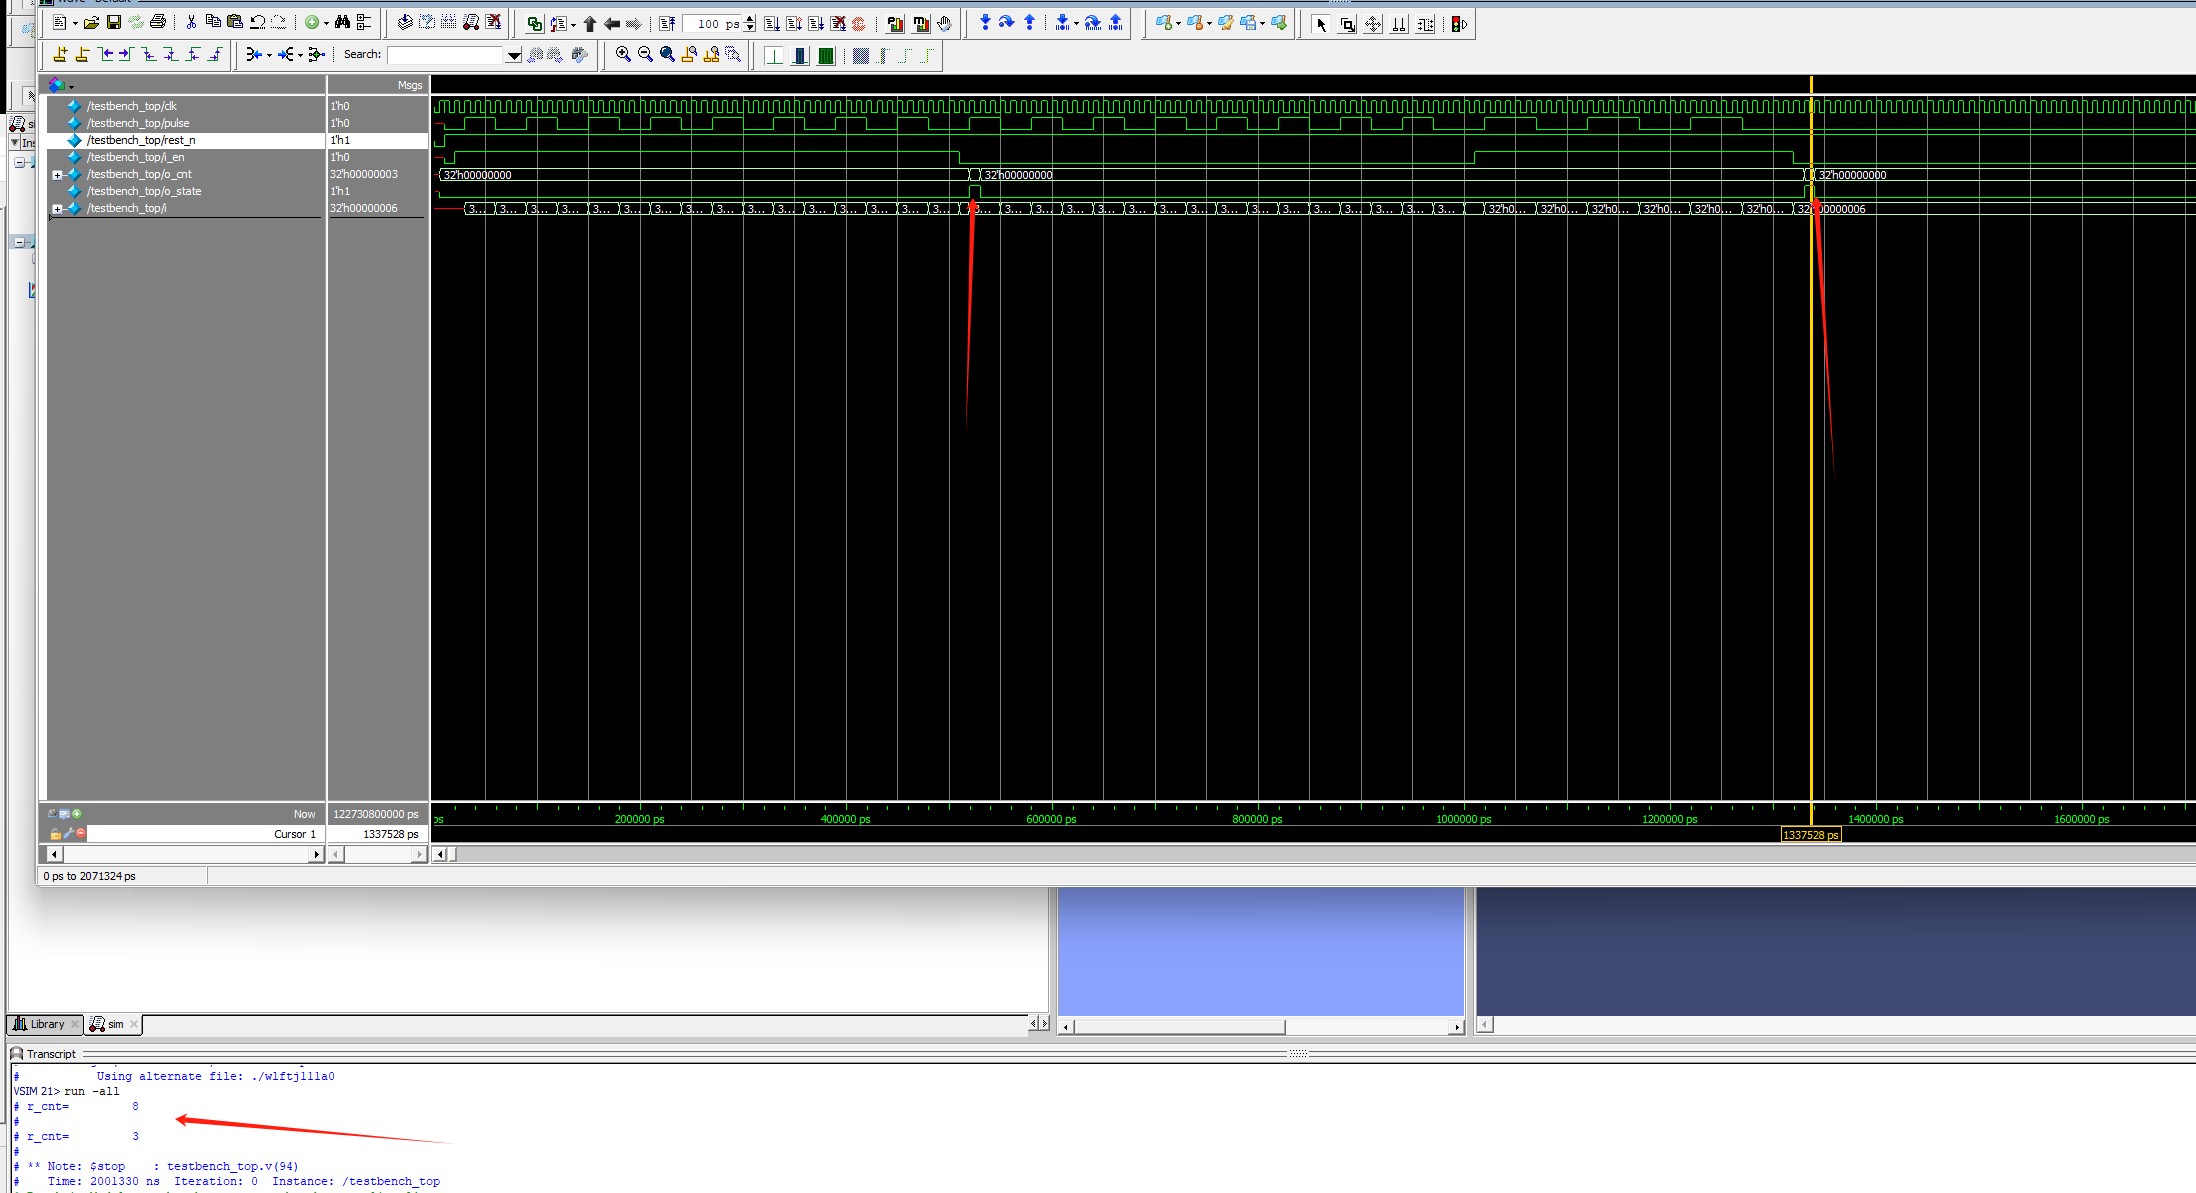Image resolution: width=2196 pixels, height=1193 pixels.
Task: Click the Cut icon
Action: (x=191, y=22)
